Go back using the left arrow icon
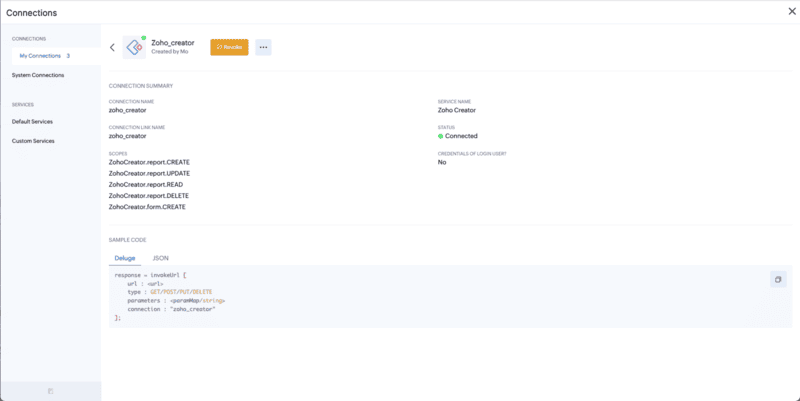 [x=112, y=47]
